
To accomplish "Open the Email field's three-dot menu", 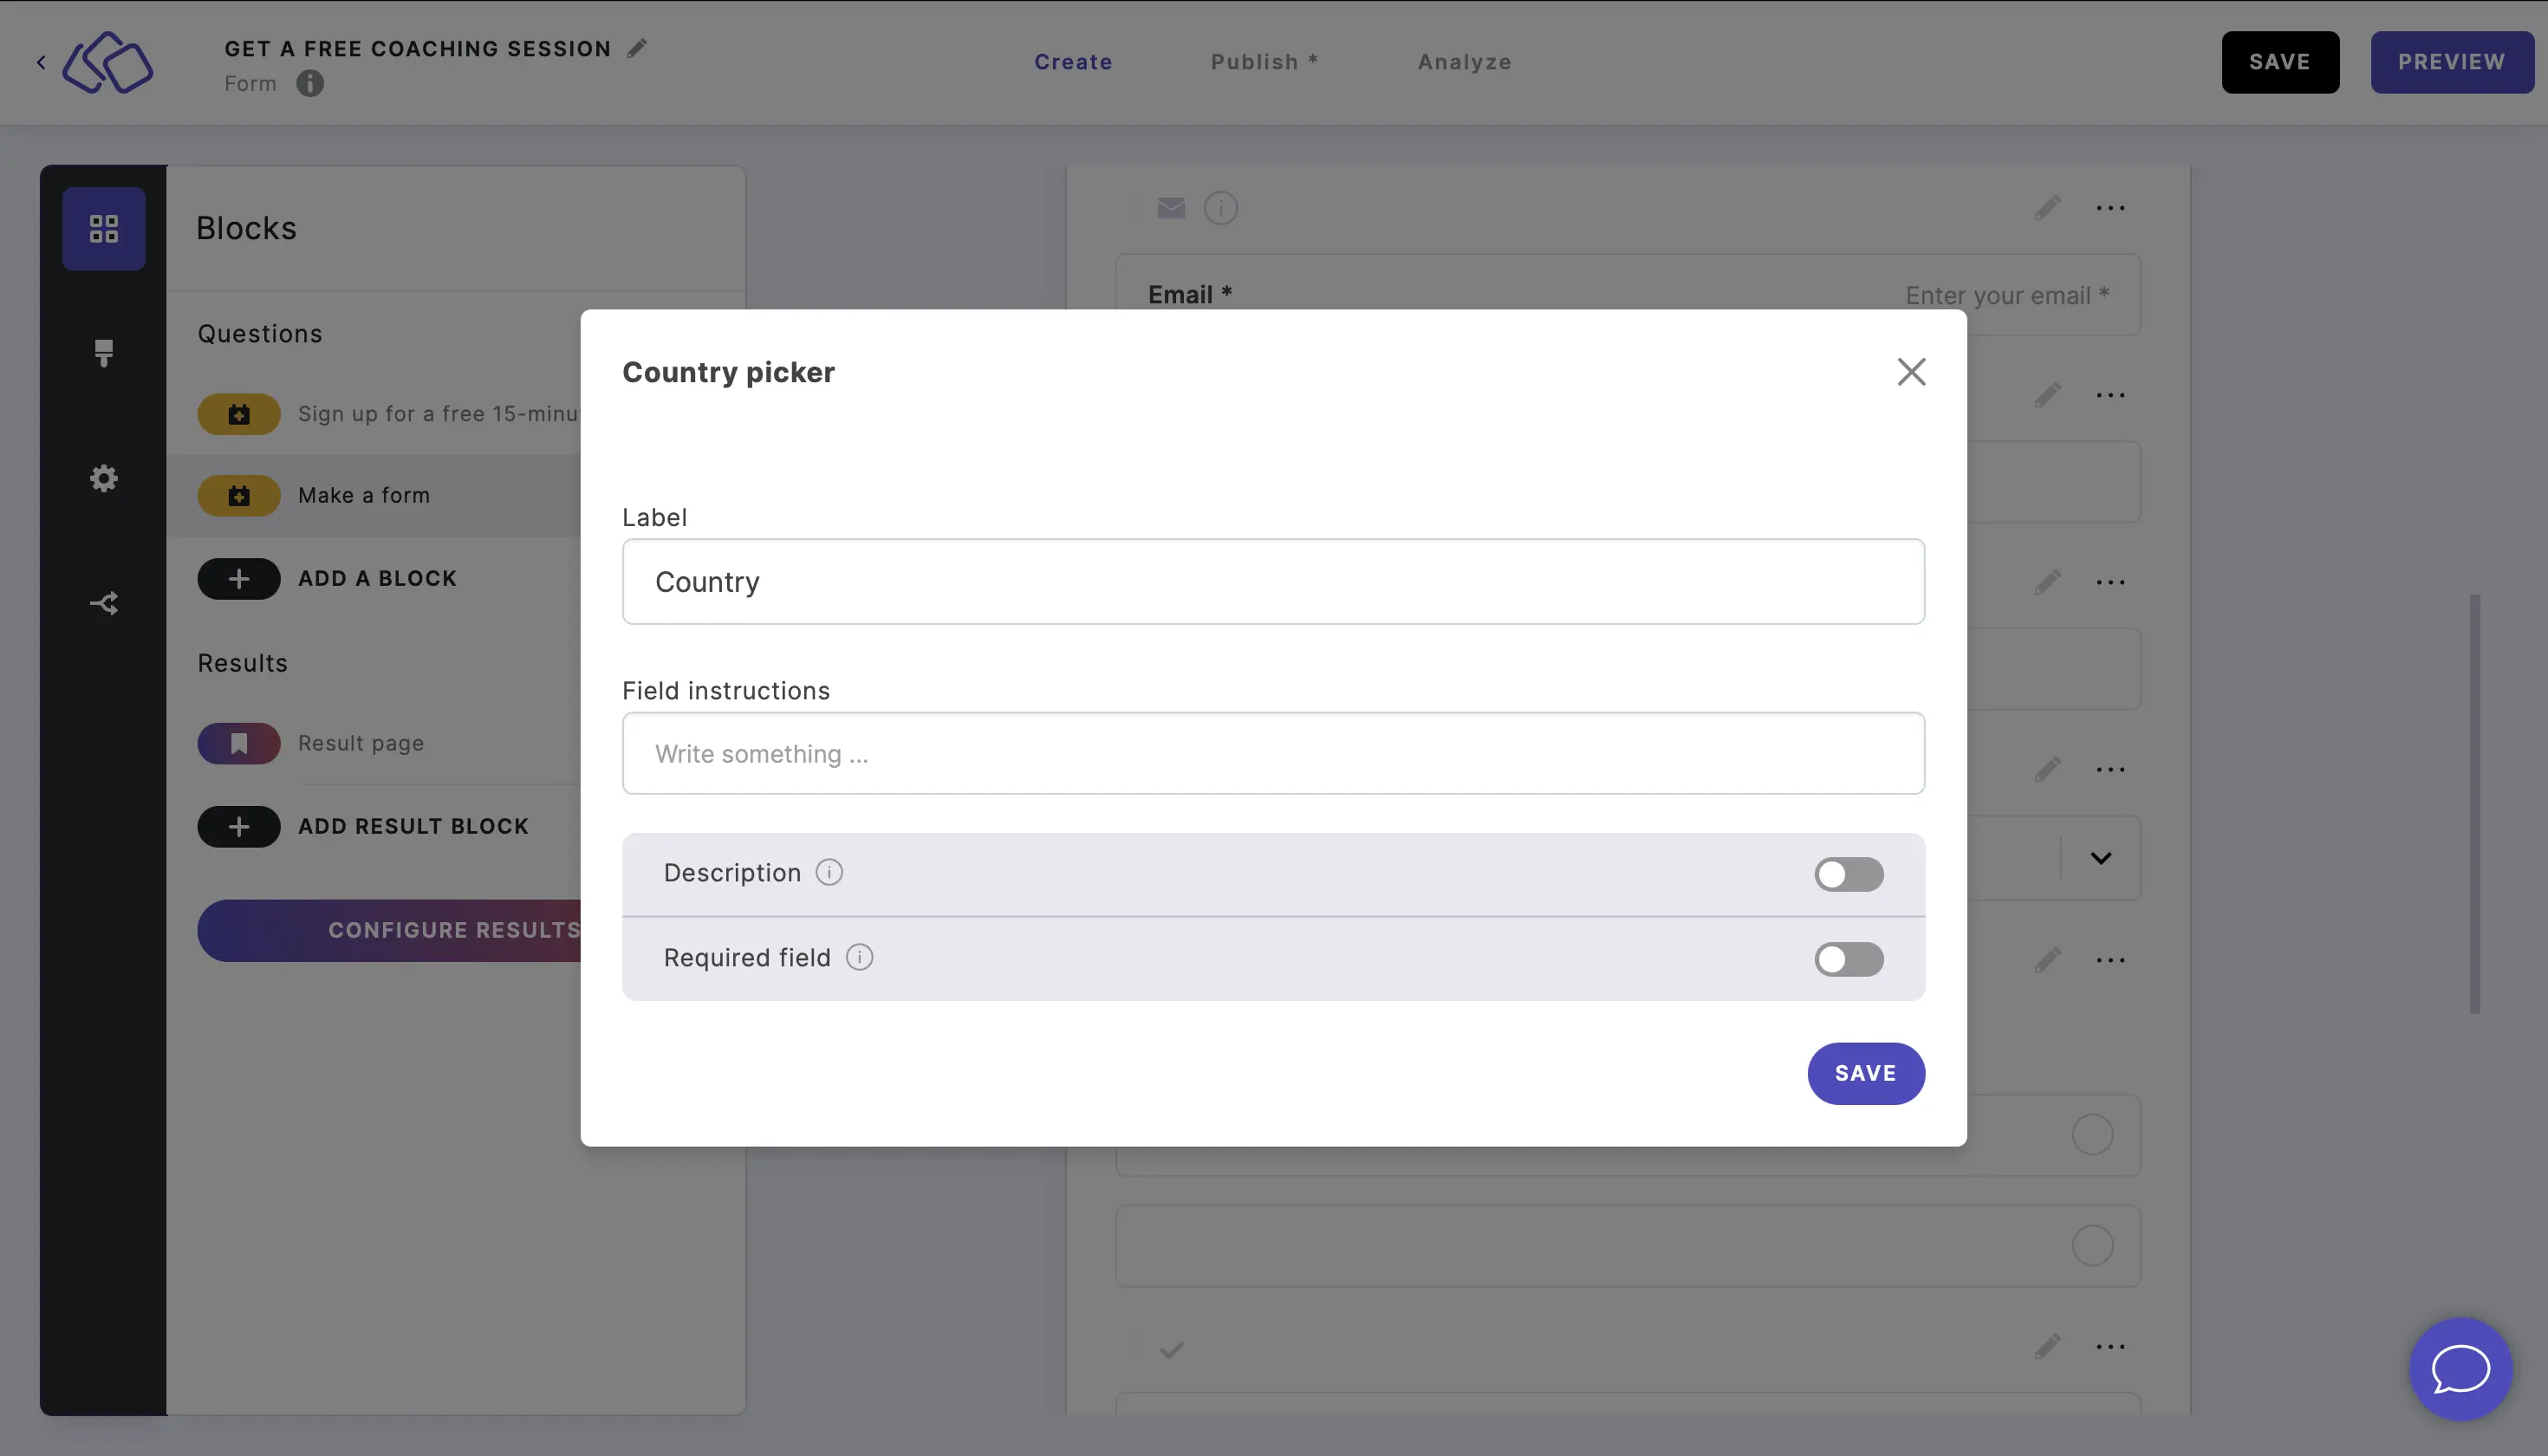I will [2111, 208].
